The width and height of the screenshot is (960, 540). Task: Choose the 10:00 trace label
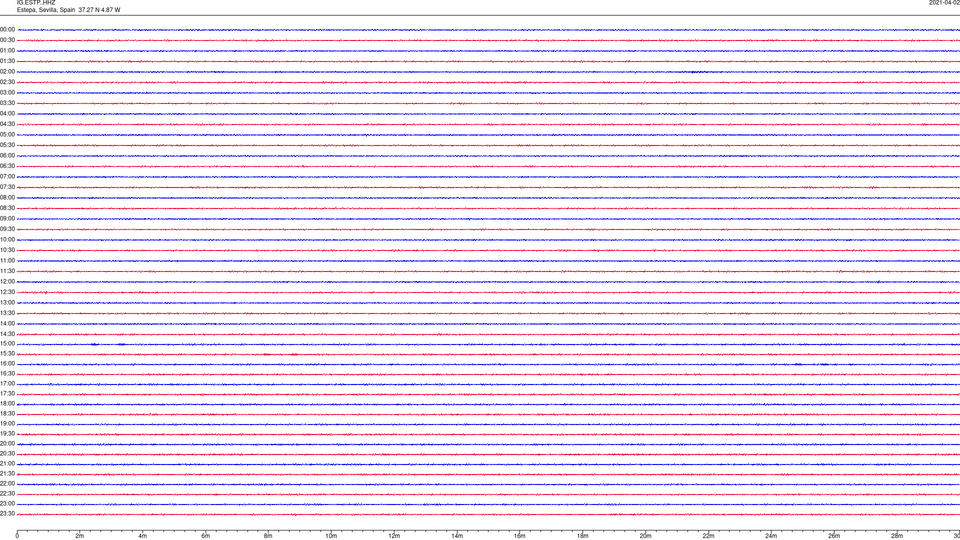tap(7, 240)
